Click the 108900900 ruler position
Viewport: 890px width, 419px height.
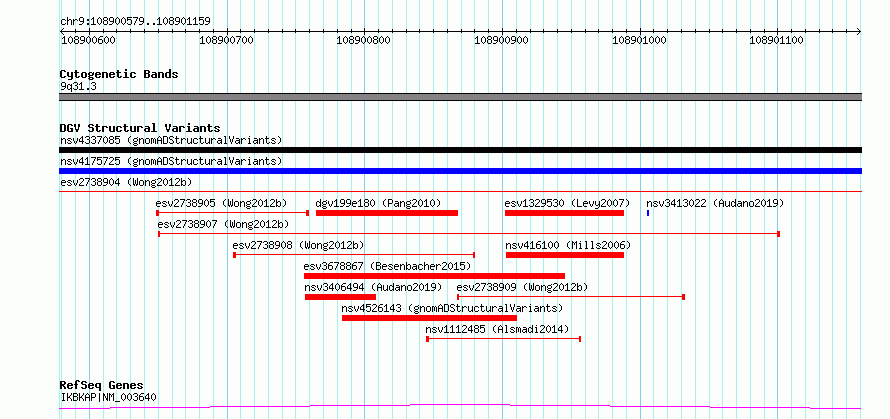coord(501,40)
